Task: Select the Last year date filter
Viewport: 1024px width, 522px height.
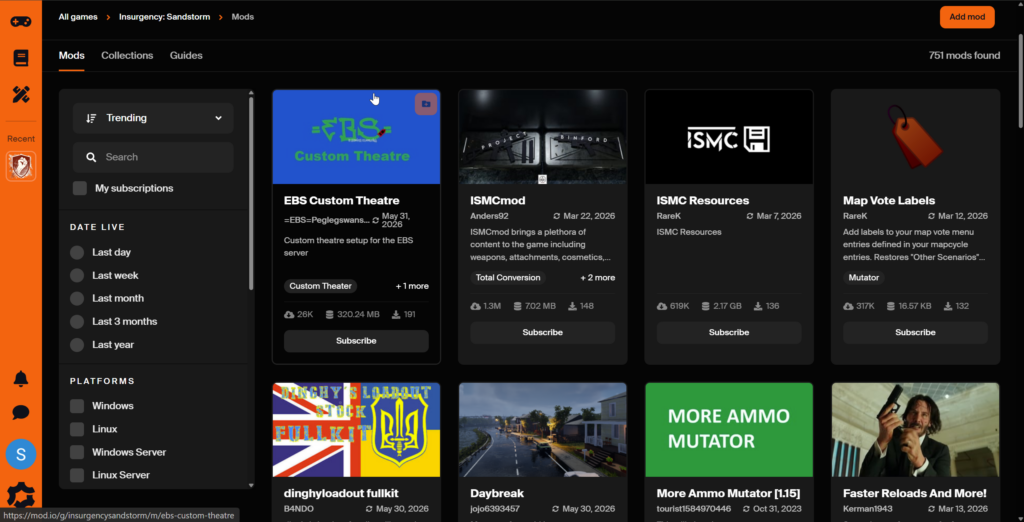Action: tap(77, 344)
